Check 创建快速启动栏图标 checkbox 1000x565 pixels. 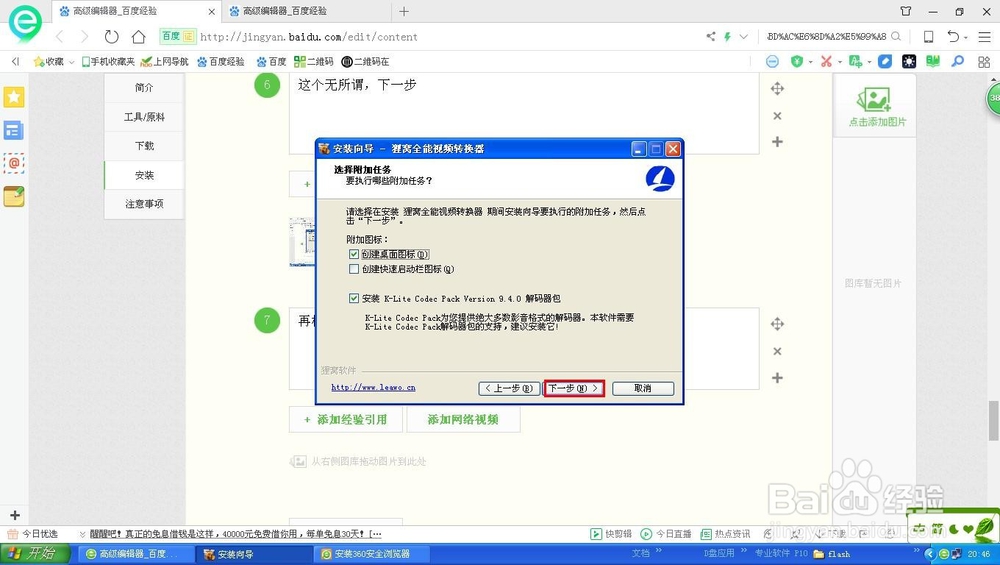pyautogui.click(x=354, y=269)
